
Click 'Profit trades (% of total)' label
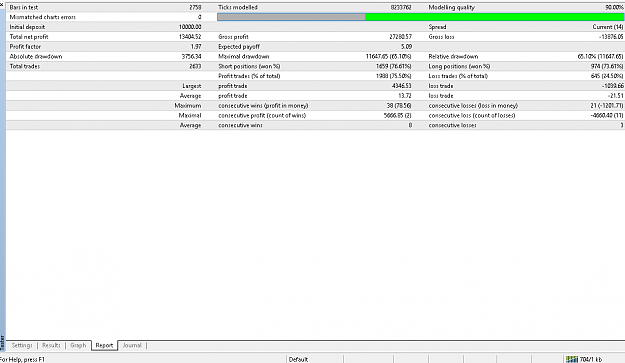coord(249,76)
